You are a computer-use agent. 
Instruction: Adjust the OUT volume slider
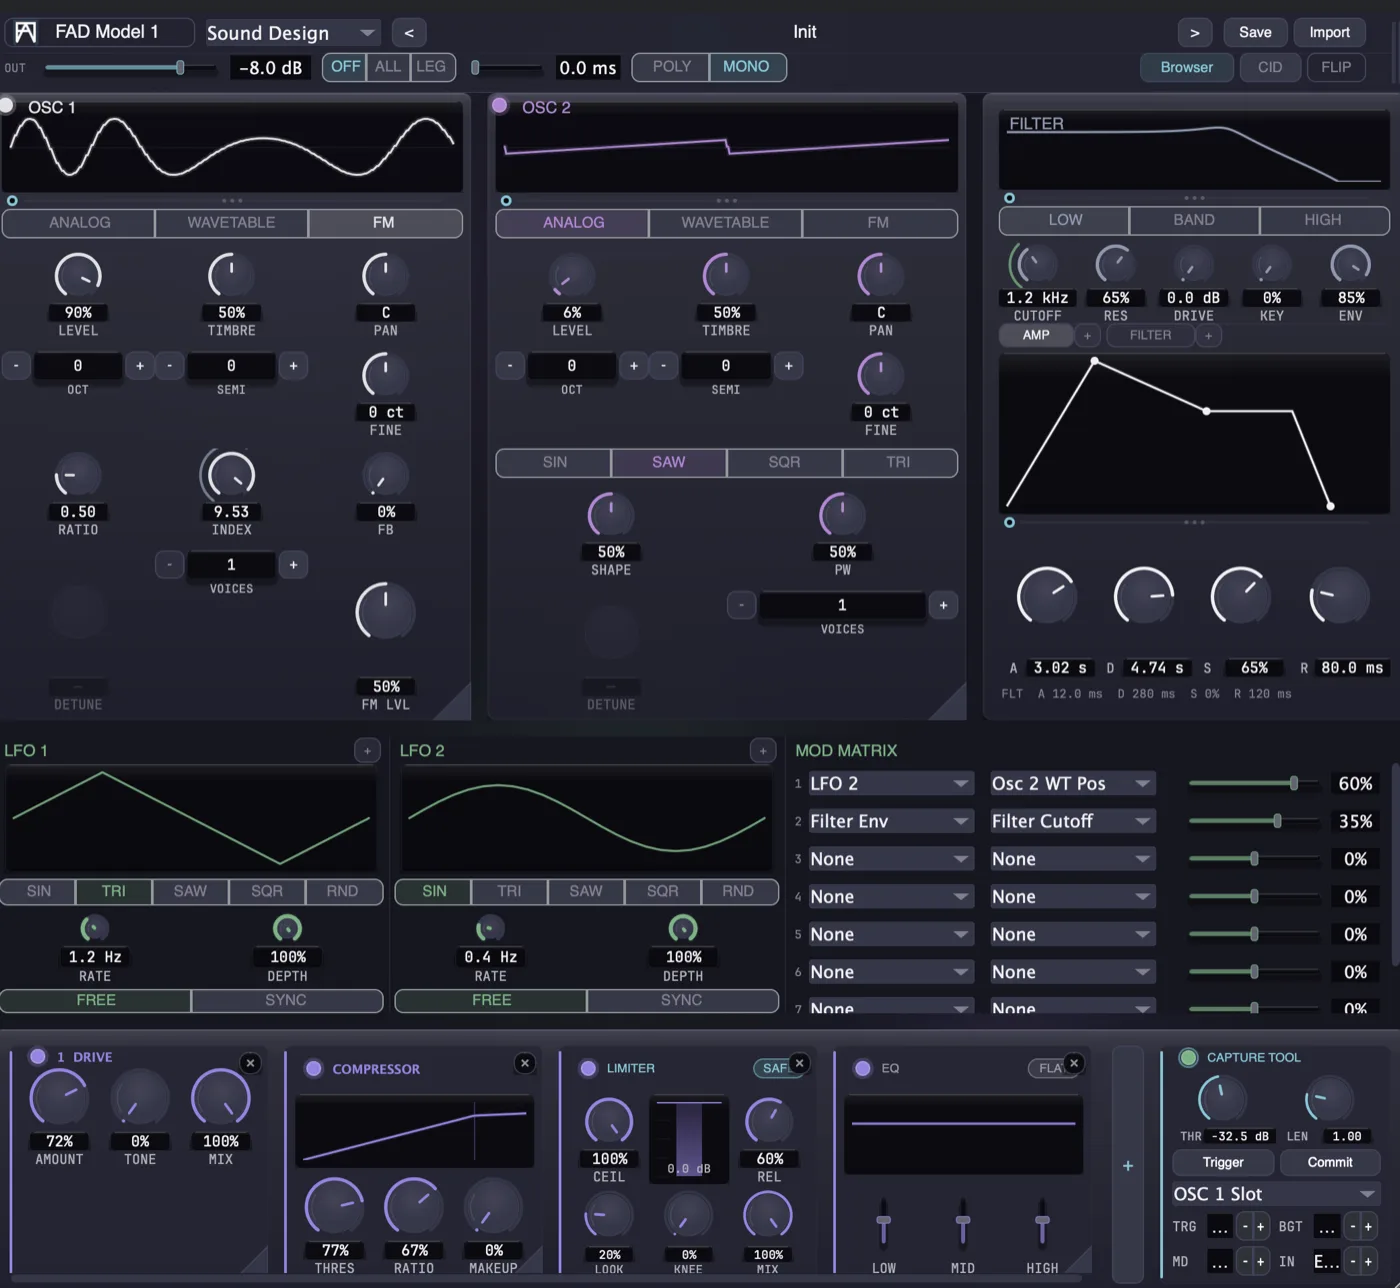(x=130, y=68)
